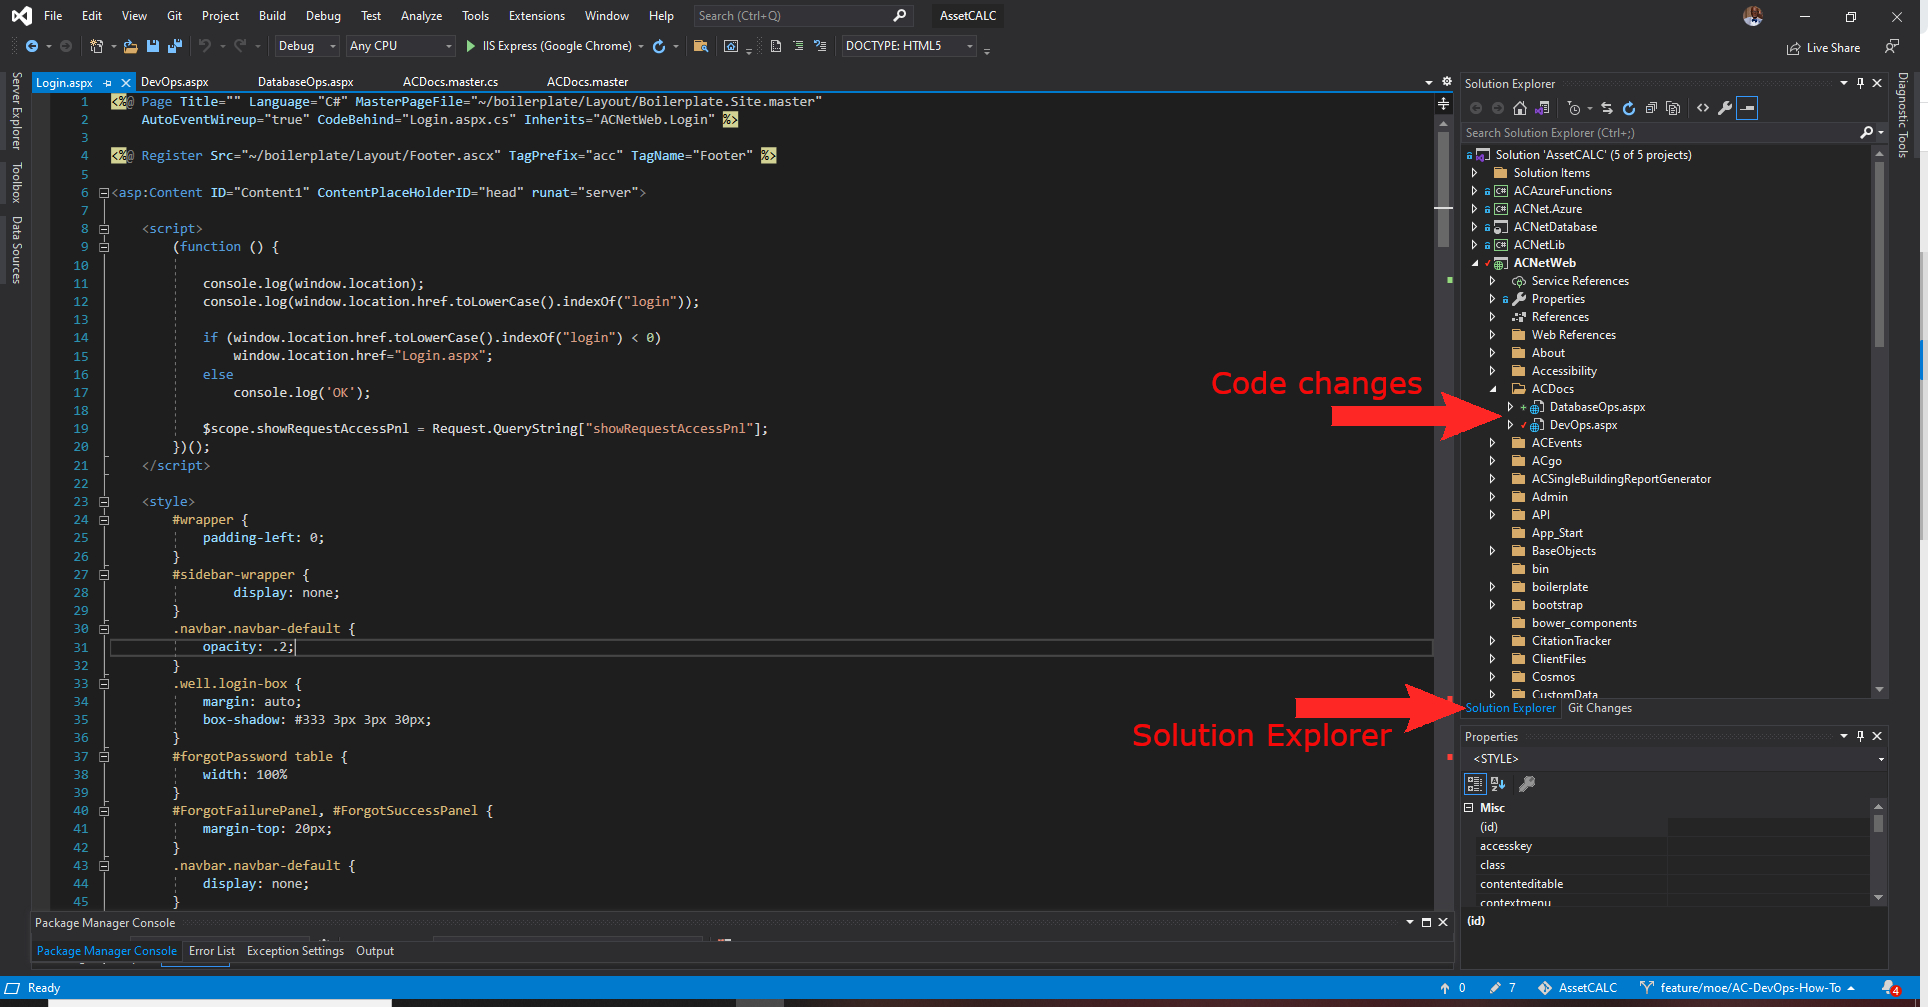Click the Navigate Backward arrow in main toolbar

click(32, 46)
